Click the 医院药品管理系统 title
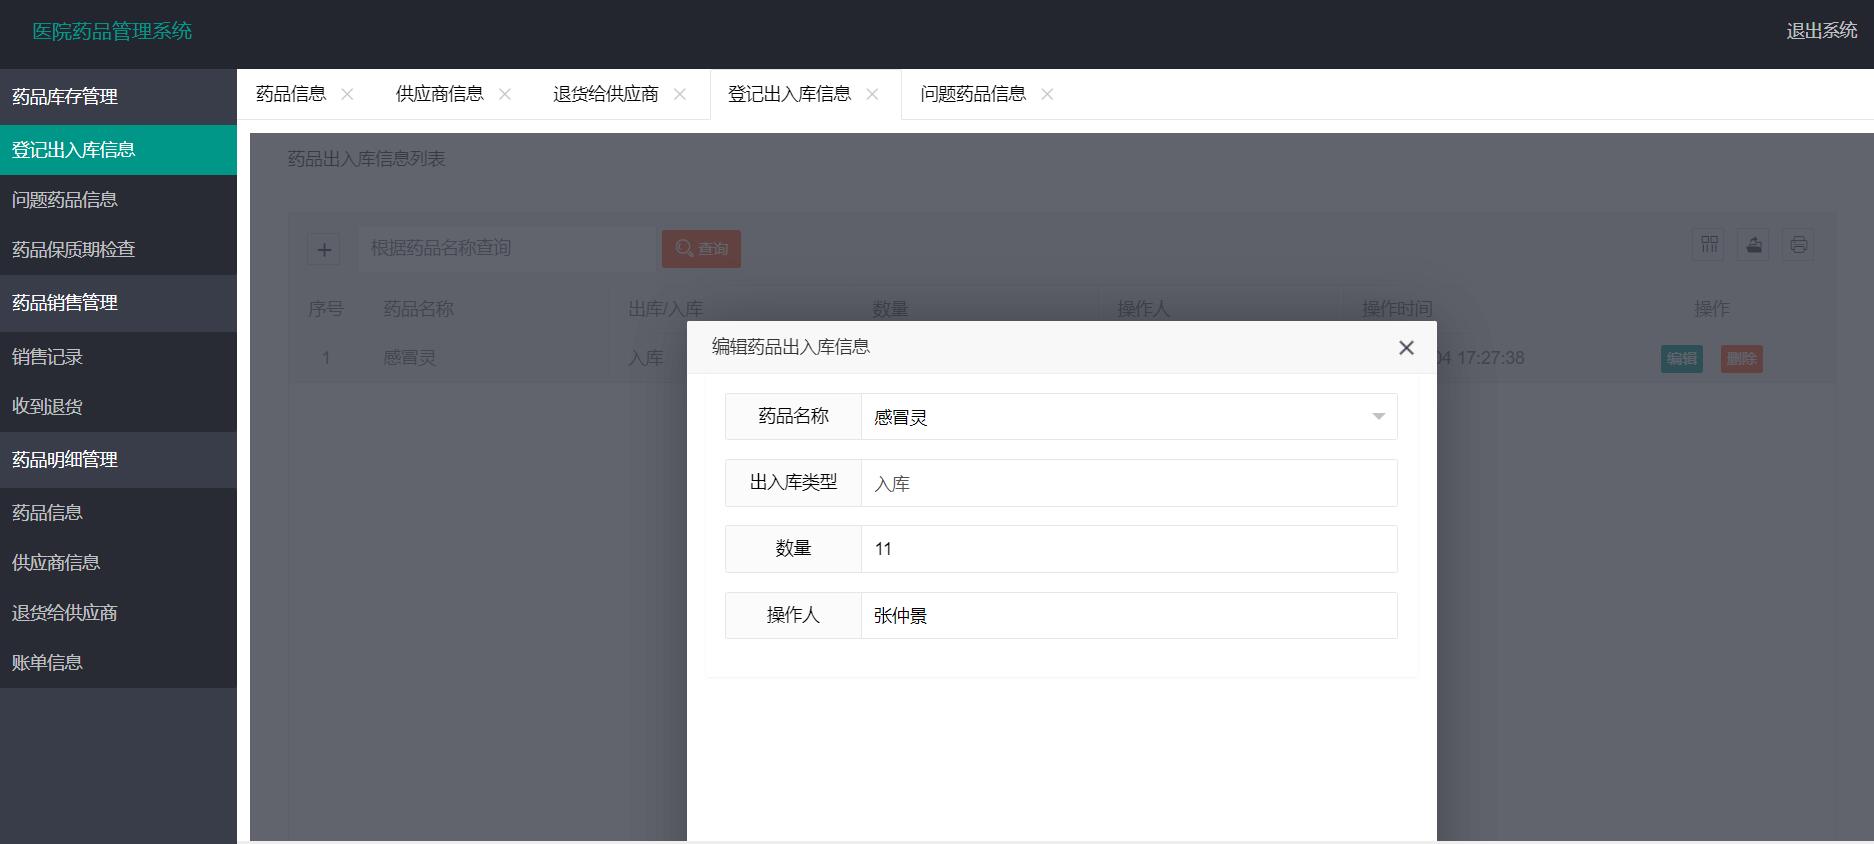The image size is (1874, 844). click(x=112, y=31)
